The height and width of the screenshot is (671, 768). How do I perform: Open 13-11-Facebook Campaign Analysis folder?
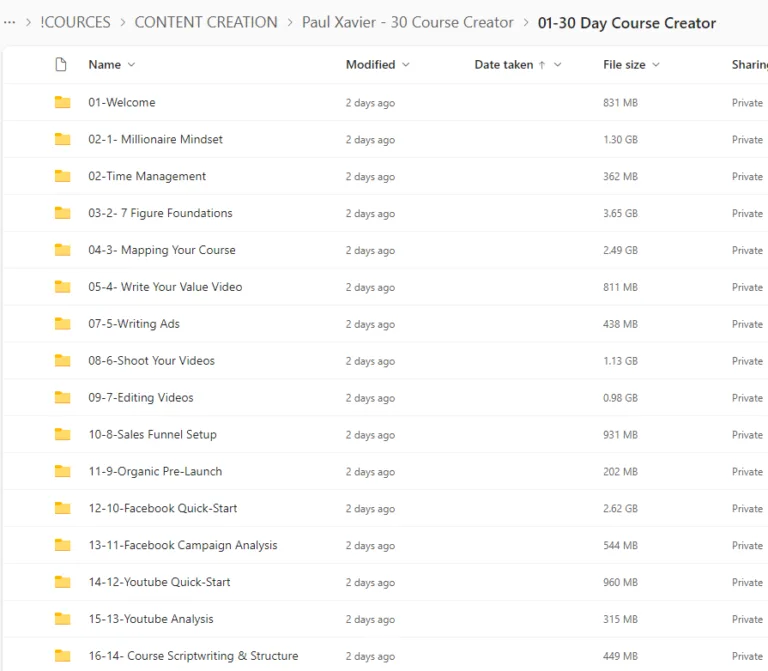coord(182,545)
